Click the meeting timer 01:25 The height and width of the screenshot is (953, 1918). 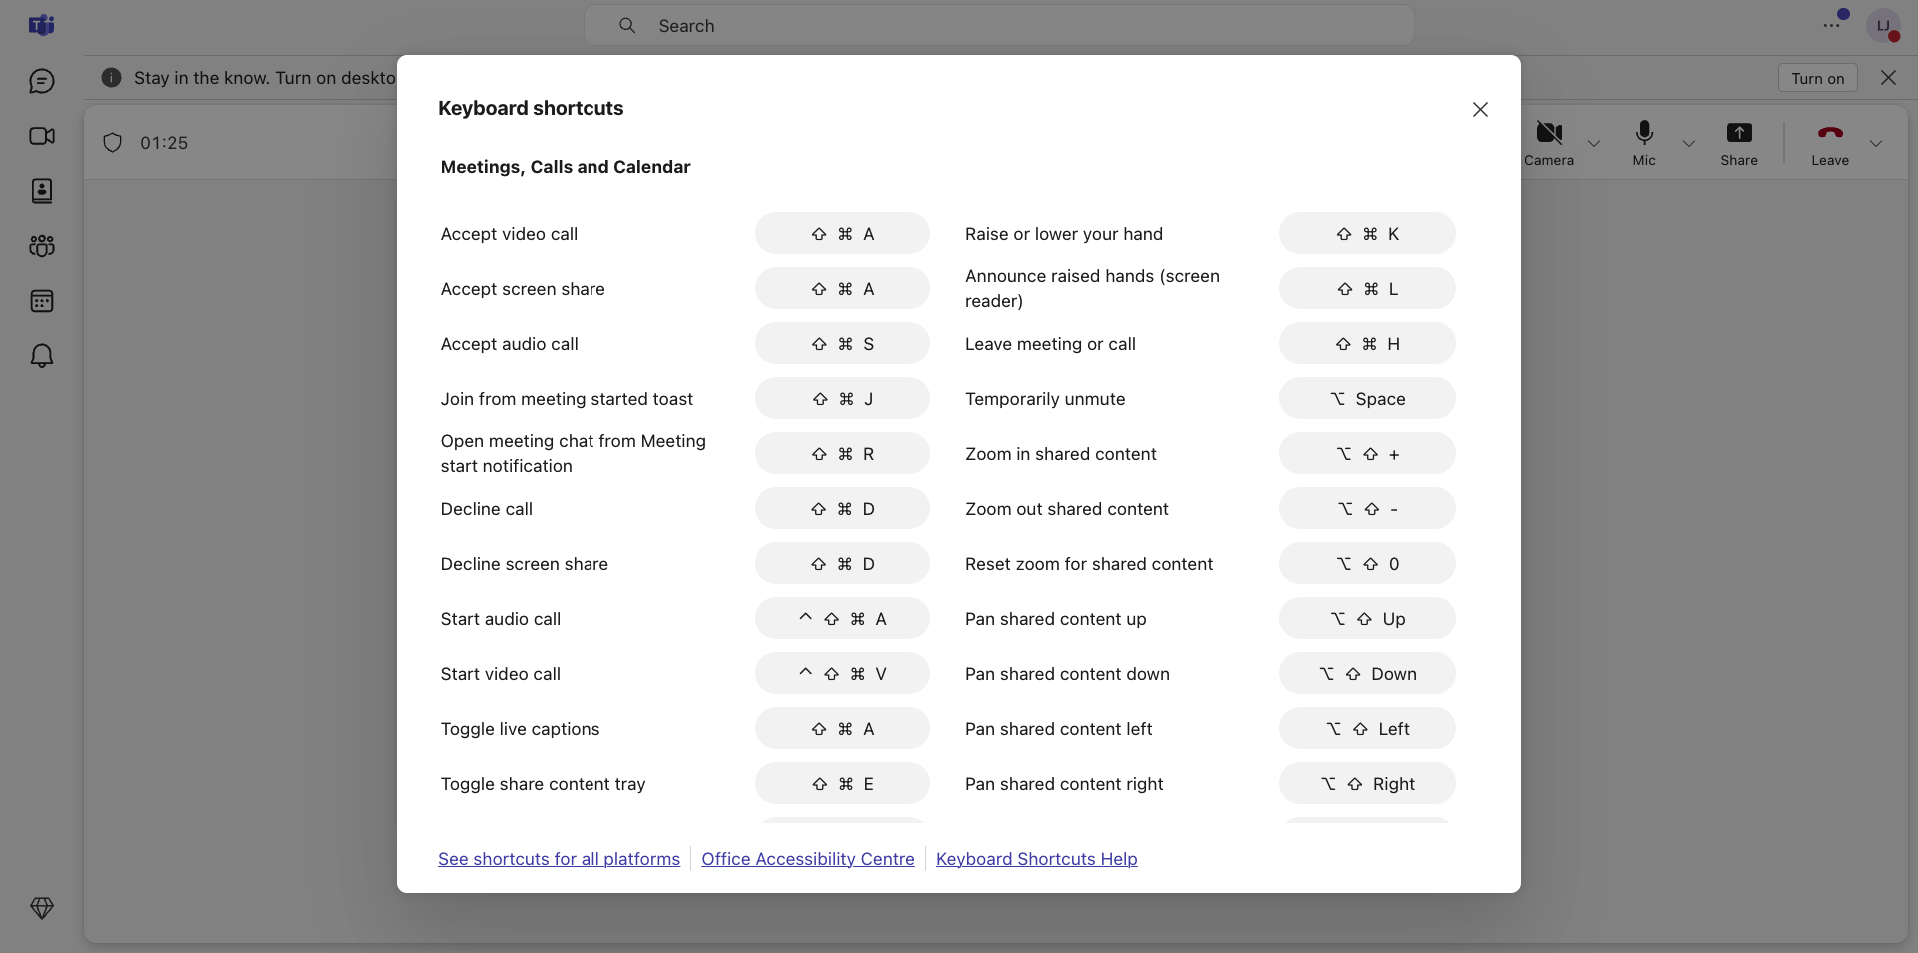tap(164, 143)
